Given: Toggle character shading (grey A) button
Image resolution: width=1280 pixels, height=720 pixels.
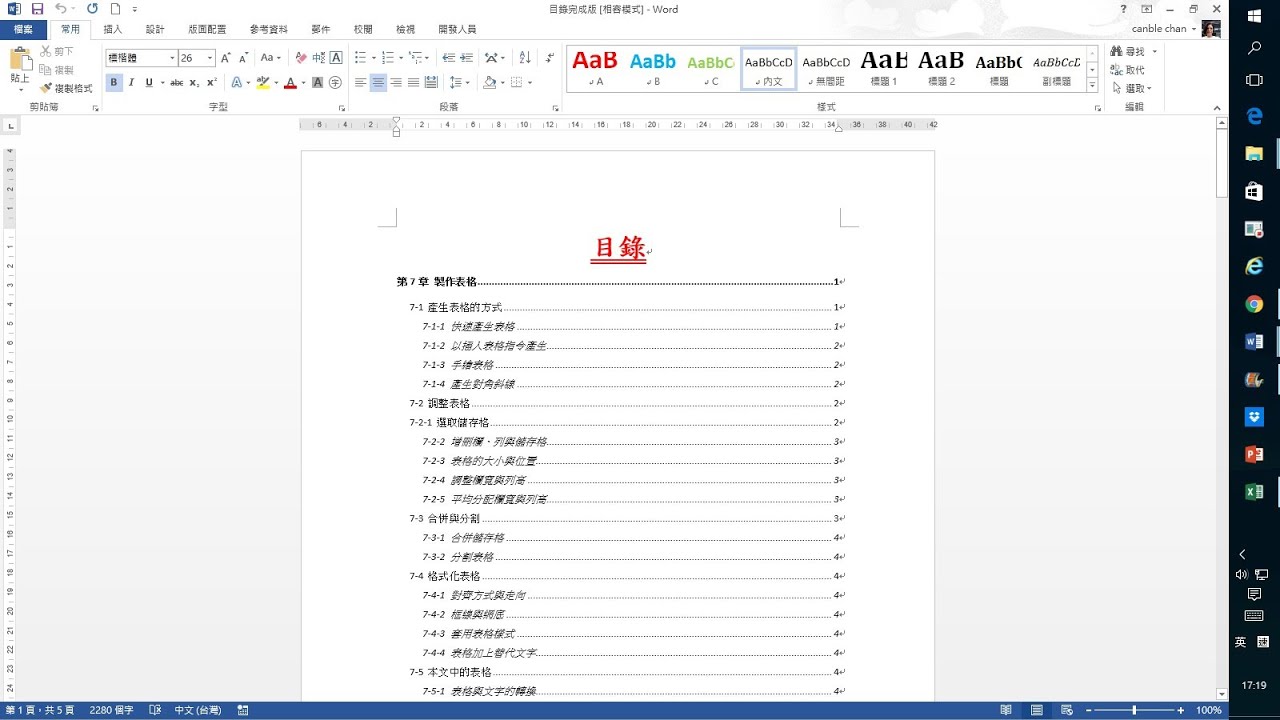Looking at the screenshot, I should tap(317, 82).
